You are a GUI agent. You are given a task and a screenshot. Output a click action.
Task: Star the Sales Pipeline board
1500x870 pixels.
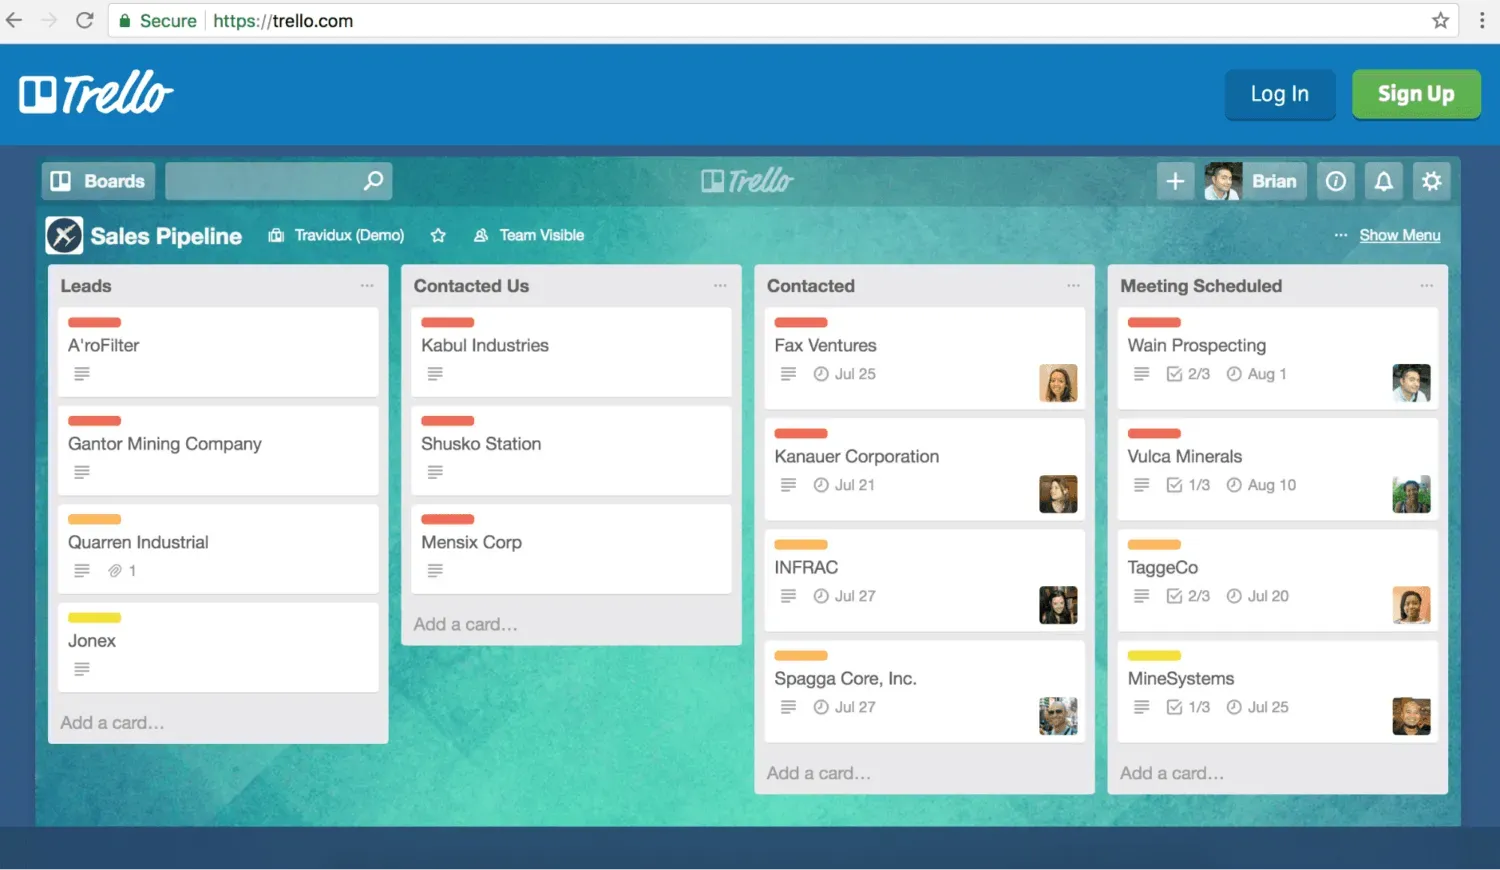point(438,235)
